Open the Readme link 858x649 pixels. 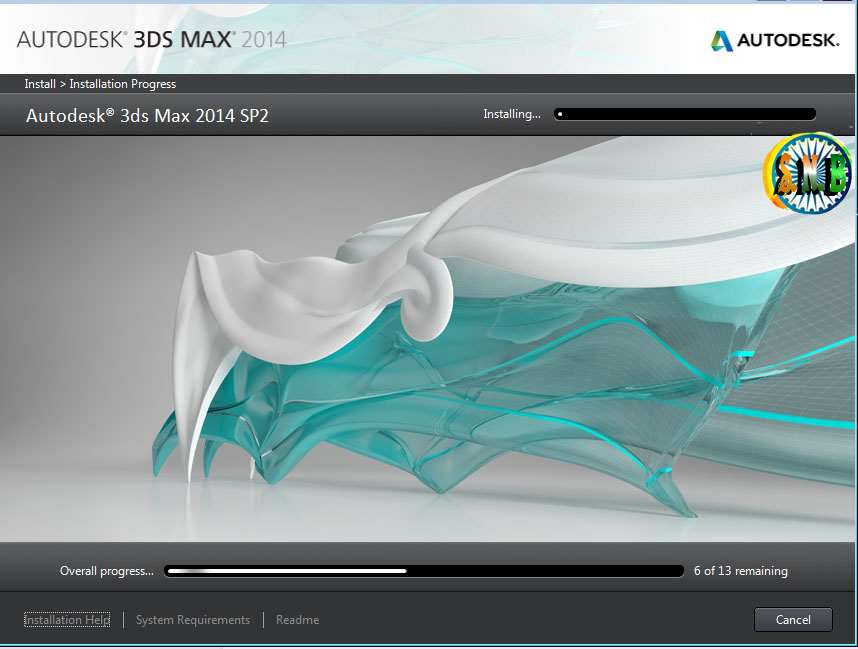tap(297, 619)
